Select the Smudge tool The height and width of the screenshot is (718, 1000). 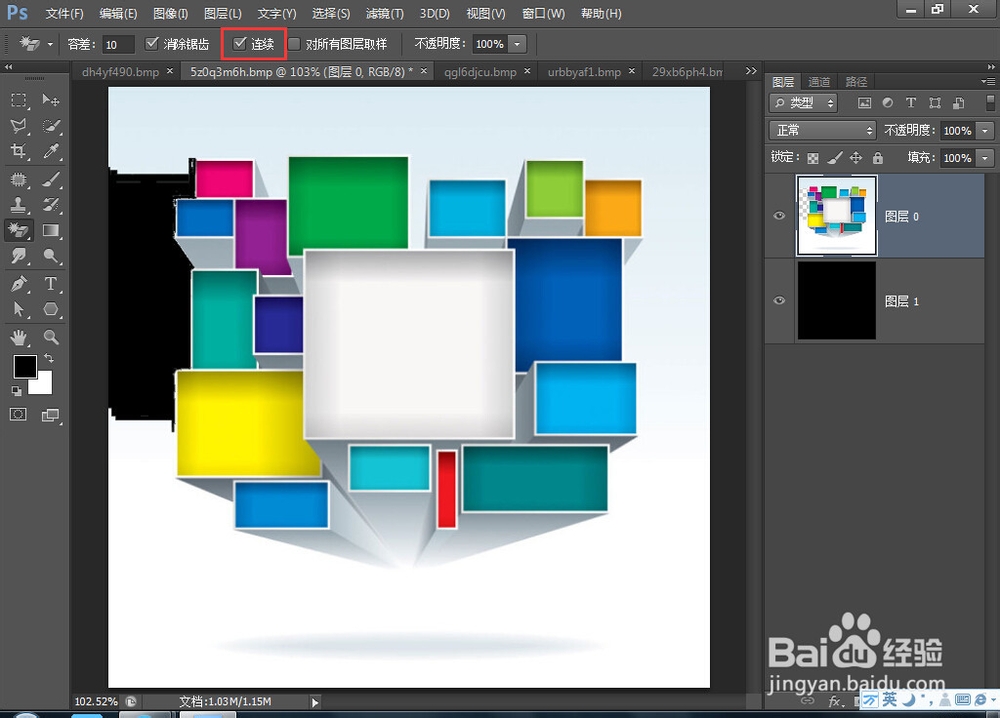(18, 256)
